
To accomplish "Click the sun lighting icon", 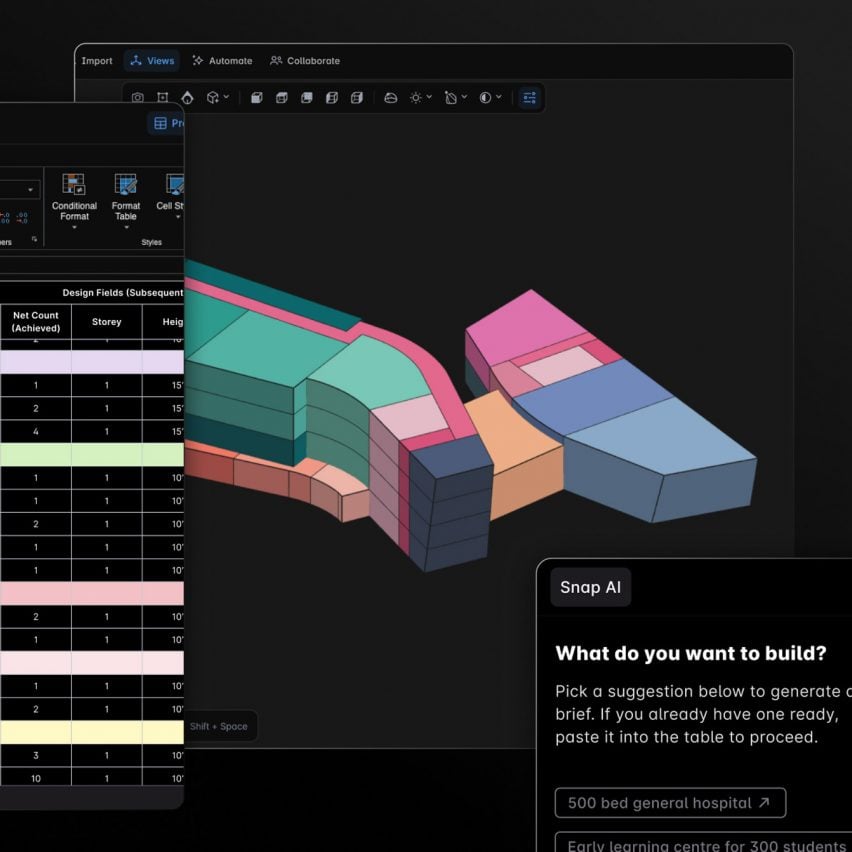I will coord(416,97).
